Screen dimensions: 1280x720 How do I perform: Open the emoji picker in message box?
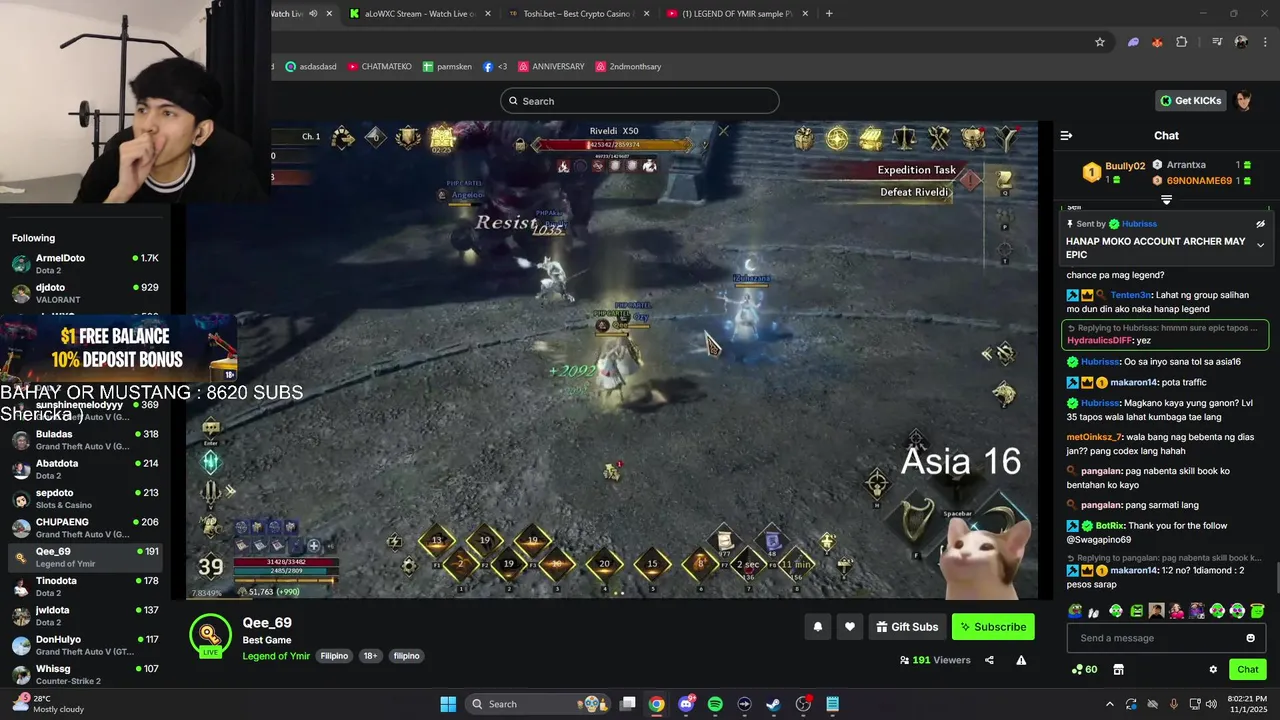click(x=1250, y=638)
